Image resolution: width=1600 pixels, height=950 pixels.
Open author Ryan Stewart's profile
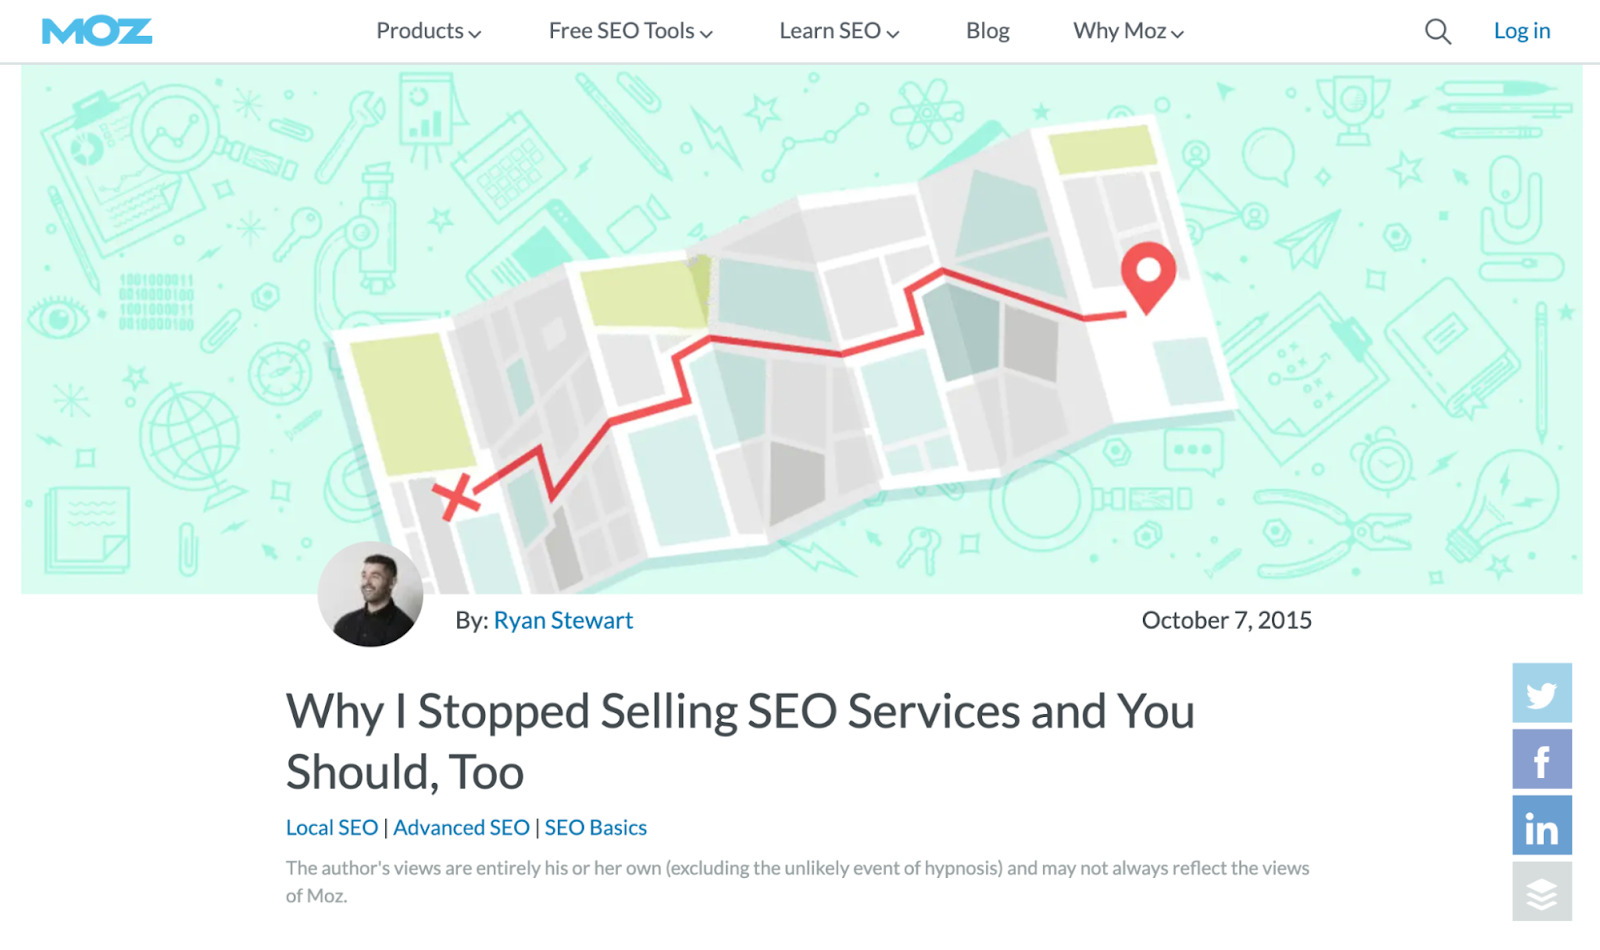tap(563, 620)
